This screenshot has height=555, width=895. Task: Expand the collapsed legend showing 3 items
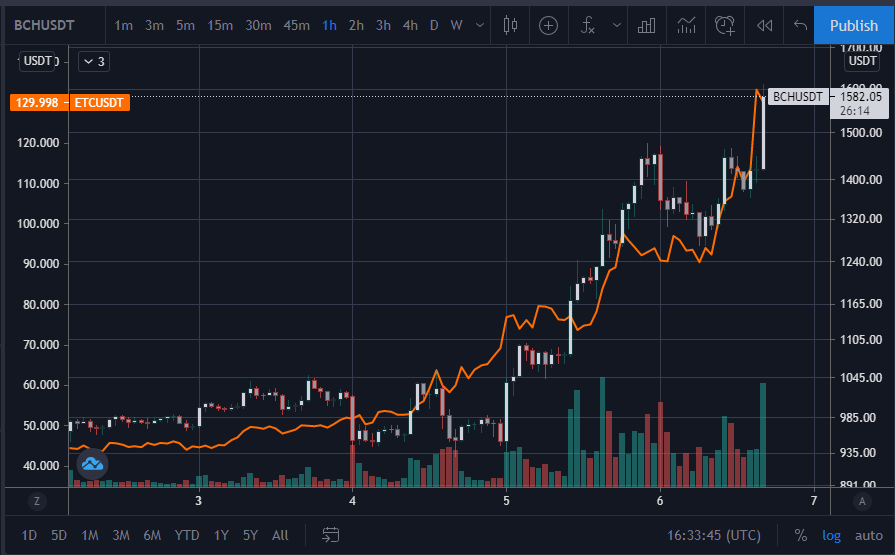pyautogui.click(x=94, y=61)
